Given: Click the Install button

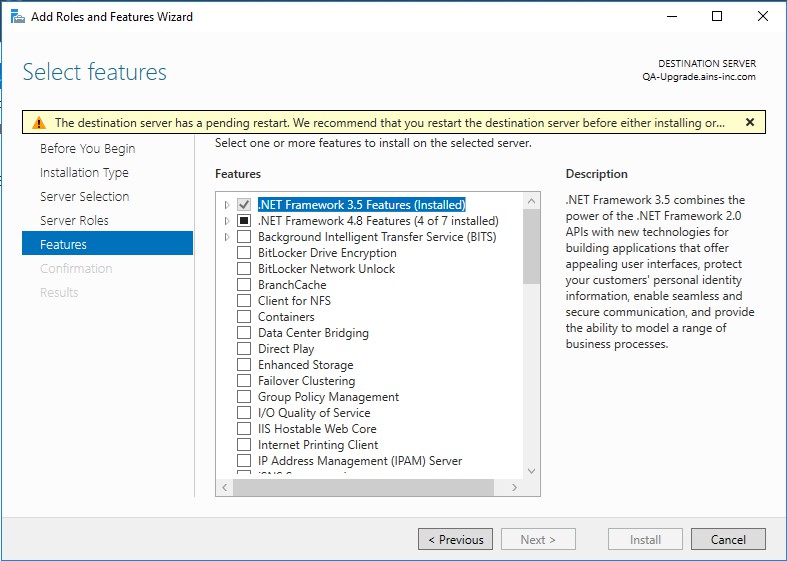Looking at the screenshot, I should pyautogui.click(x=645, y=539).
